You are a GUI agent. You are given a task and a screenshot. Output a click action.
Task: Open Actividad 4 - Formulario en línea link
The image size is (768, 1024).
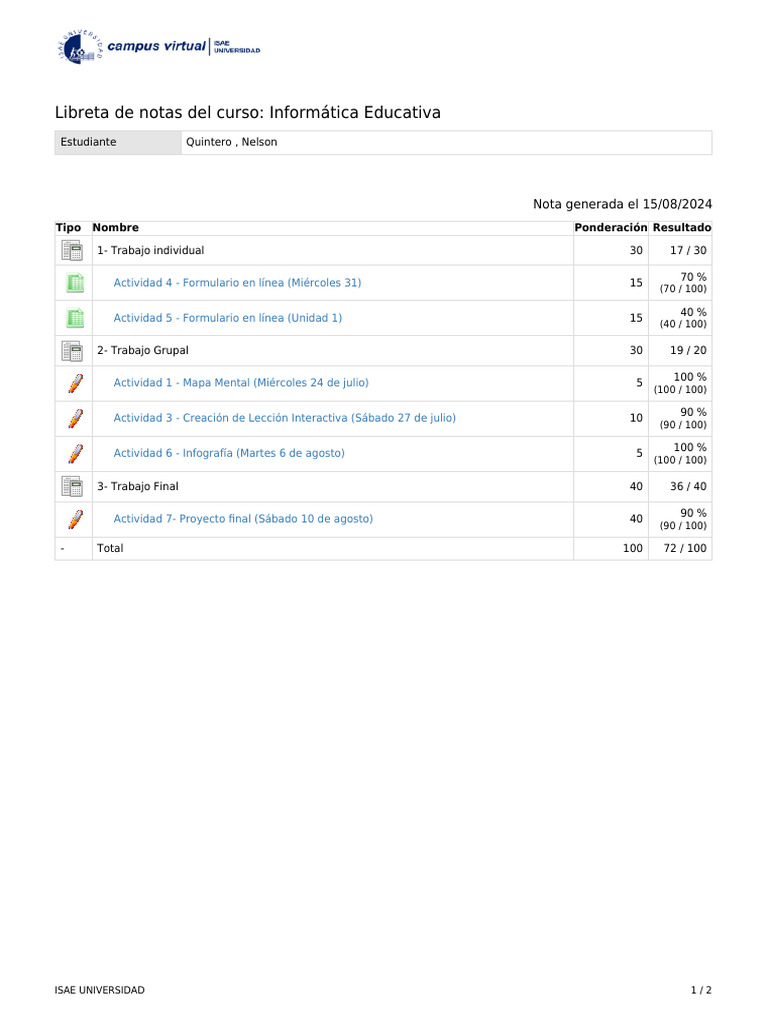[x=237, y=283]
